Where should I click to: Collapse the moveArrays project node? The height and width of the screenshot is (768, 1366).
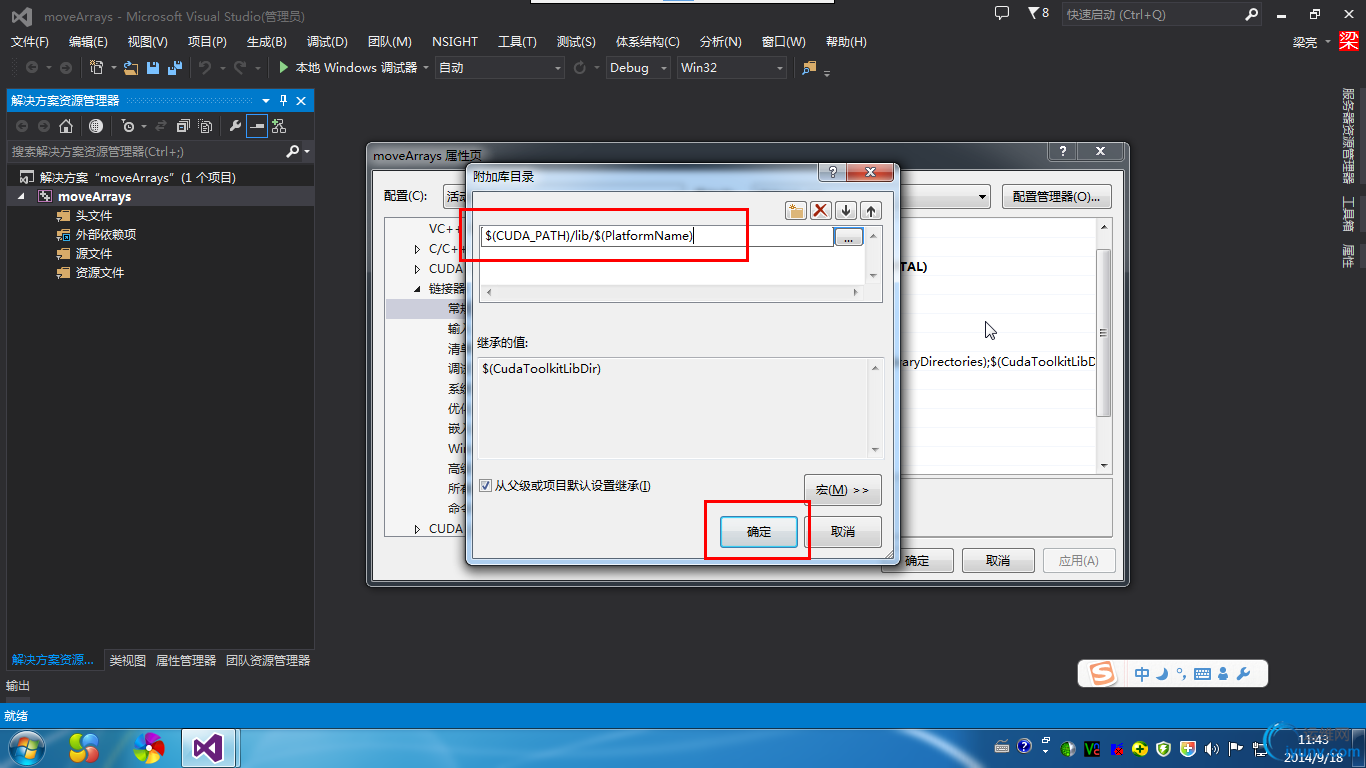22,197
